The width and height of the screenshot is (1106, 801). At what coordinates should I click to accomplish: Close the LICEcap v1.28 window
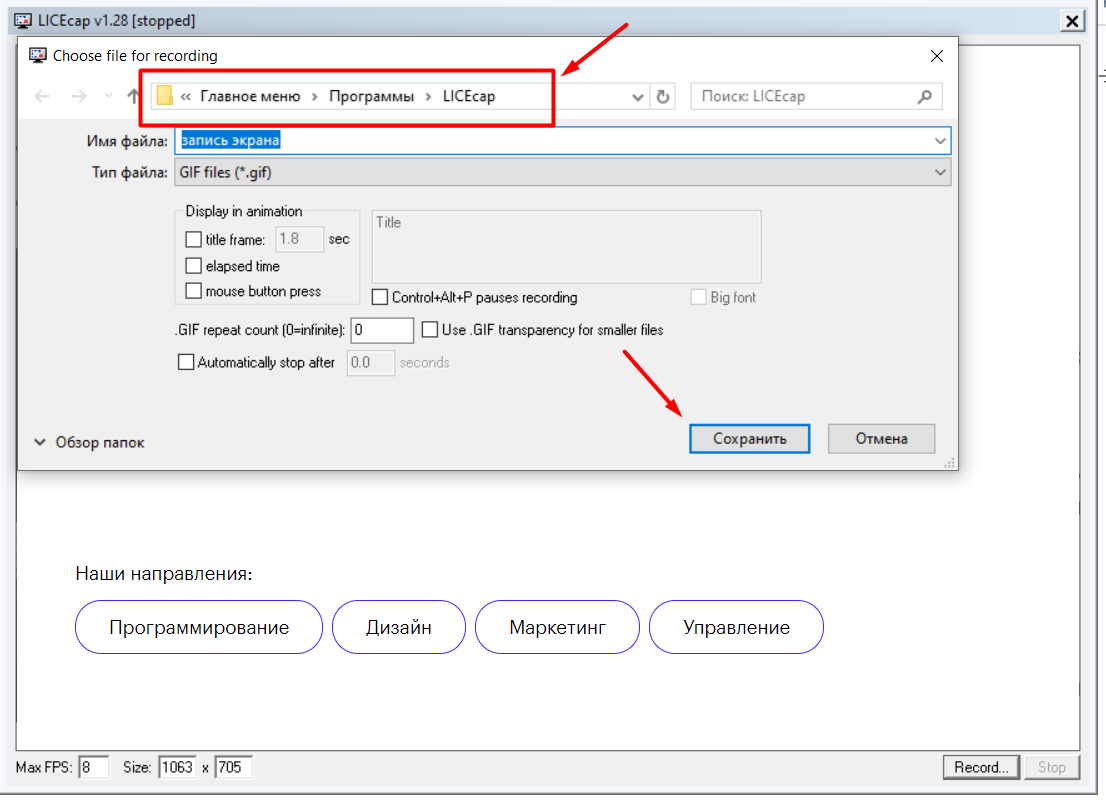click(1072, 21)
